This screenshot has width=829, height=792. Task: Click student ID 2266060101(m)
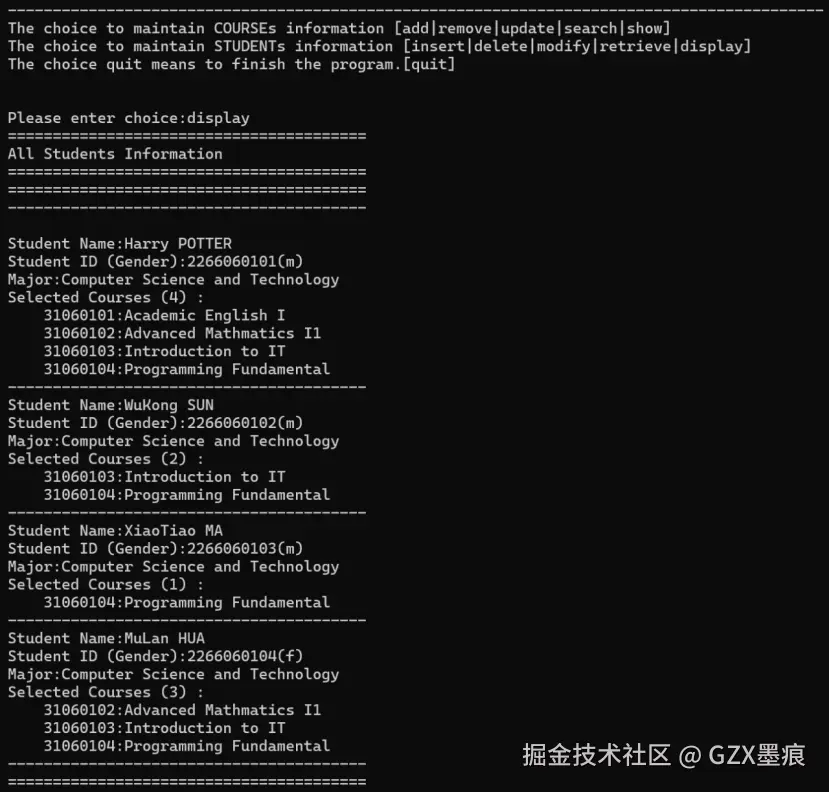click(x=245, y=262)
